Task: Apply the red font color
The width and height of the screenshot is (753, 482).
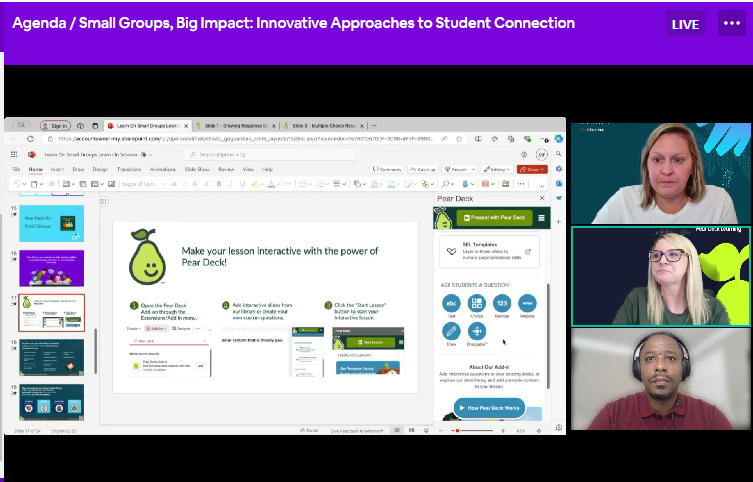Action: click(271, 184)
